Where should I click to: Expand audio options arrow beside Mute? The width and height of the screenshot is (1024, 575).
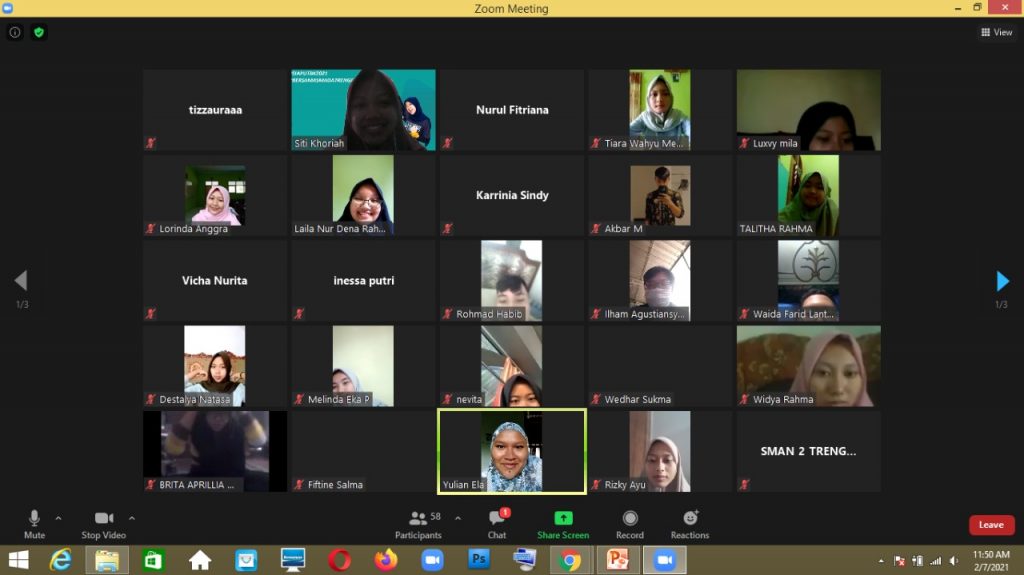click(x=58, y=518)
